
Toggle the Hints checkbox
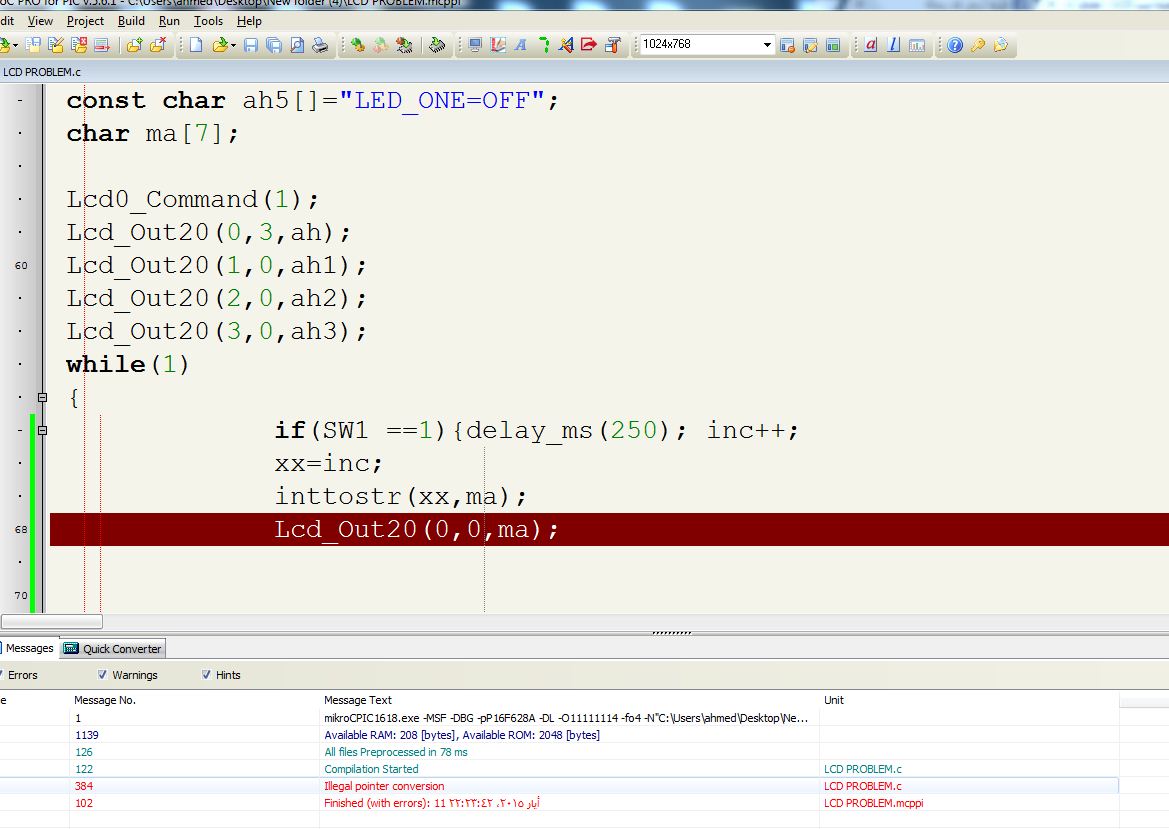[206, 675]
